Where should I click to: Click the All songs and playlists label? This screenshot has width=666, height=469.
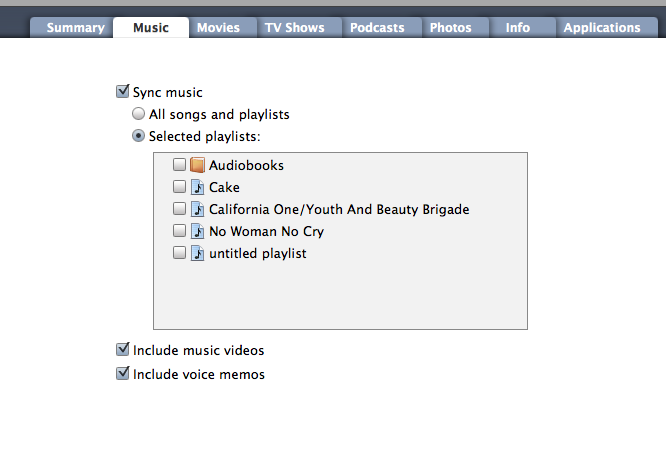tap(219, 114)
